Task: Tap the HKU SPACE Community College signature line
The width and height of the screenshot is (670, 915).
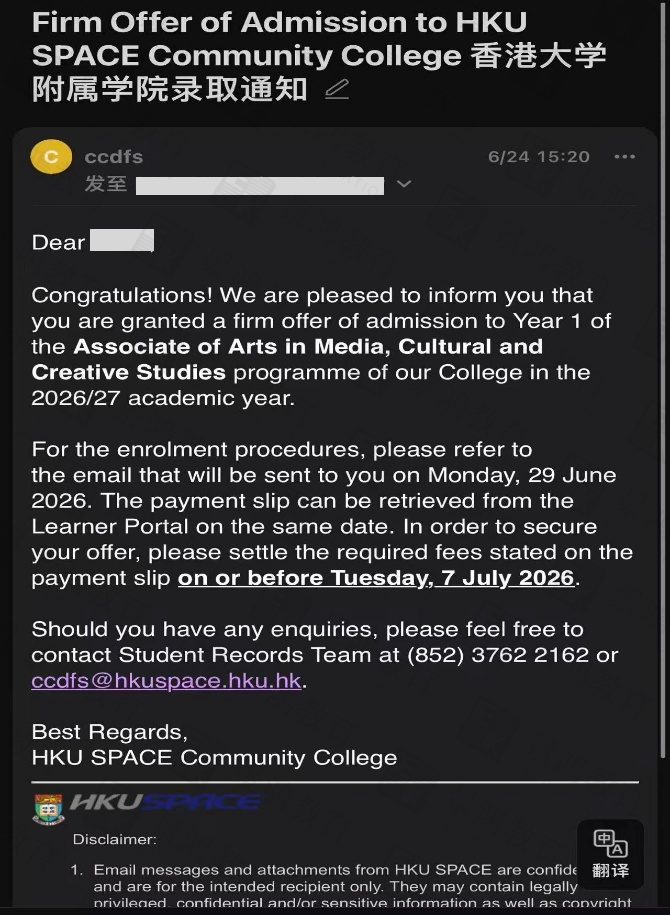Action: click(x=214, y=757)
